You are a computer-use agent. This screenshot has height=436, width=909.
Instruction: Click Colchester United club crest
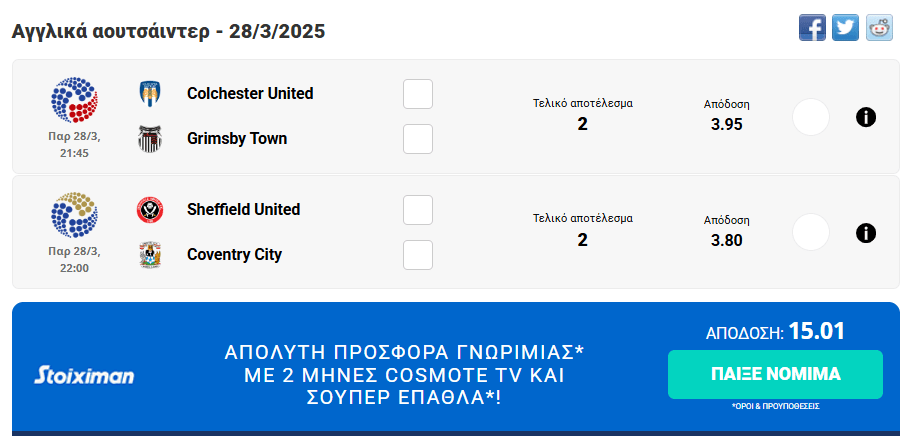pyautogui.click(x=150, y=94)
